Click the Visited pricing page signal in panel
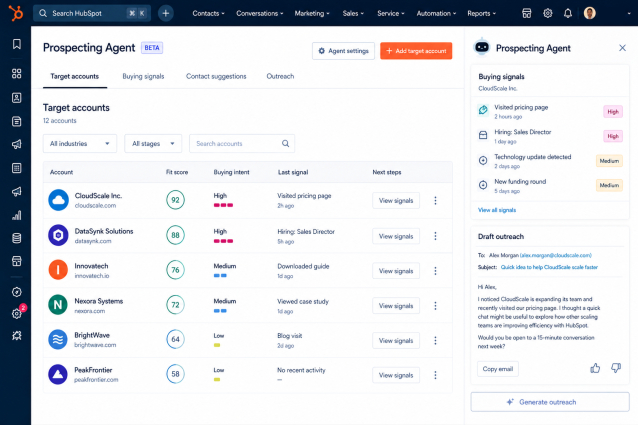The image size is (638, 425). (549, 111)
